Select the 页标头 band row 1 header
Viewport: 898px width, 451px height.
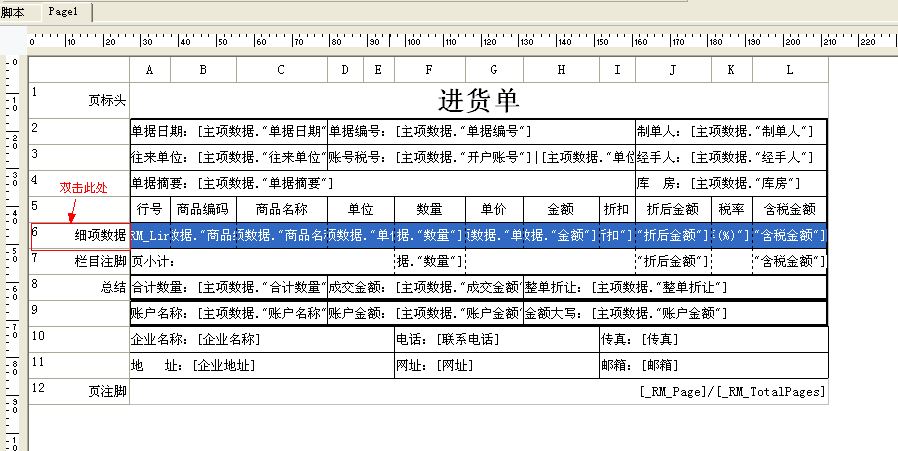point(80,101)
